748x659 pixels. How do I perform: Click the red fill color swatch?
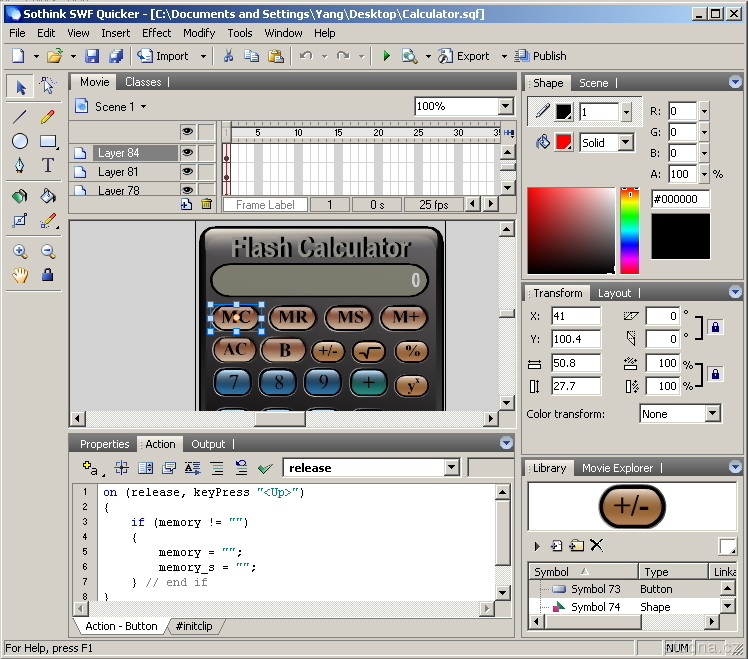click(x=563, y=142)
